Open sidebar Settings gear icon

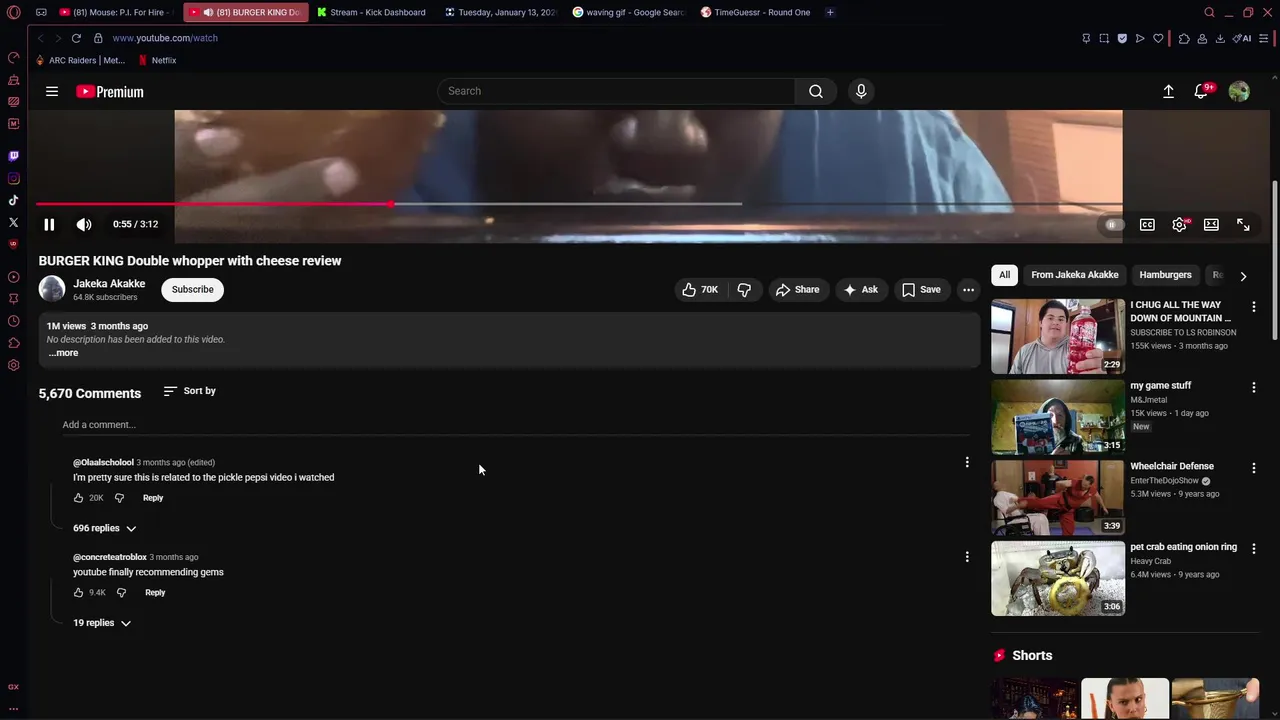13,365
